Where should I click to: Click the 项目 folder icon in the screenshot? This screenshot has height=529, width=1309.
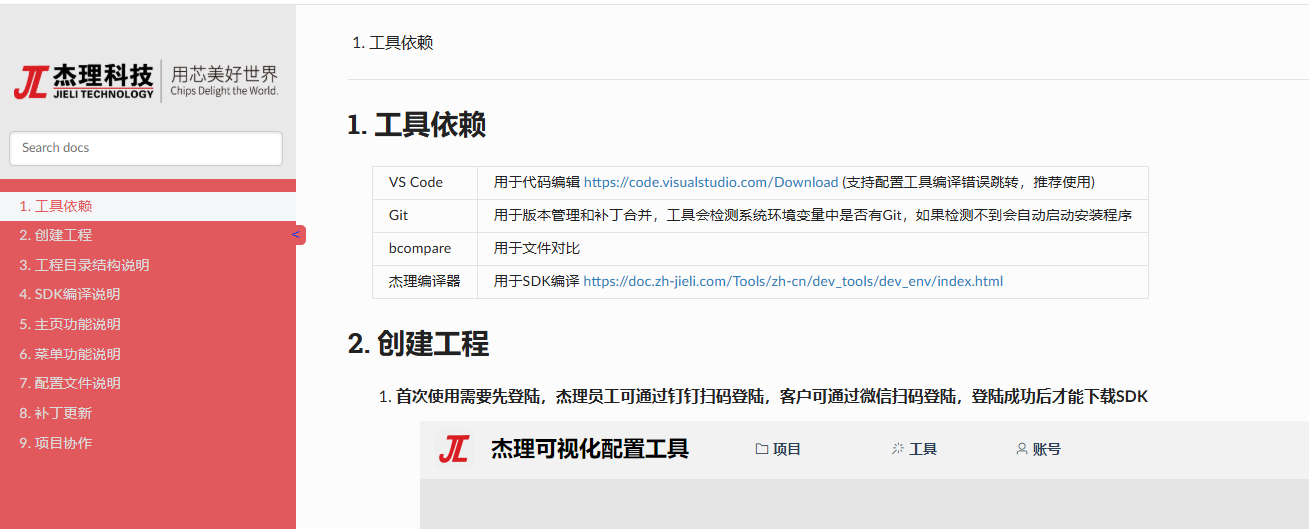[x=762, y=449]
